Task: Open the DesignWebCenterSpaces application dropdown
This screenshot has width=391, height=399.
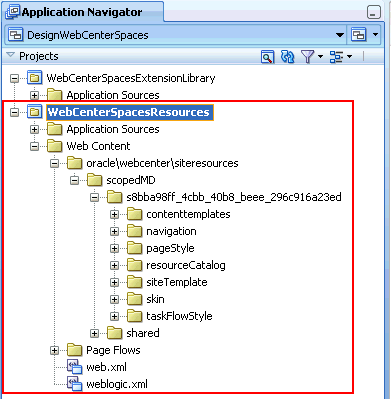Action: [340, 35]
